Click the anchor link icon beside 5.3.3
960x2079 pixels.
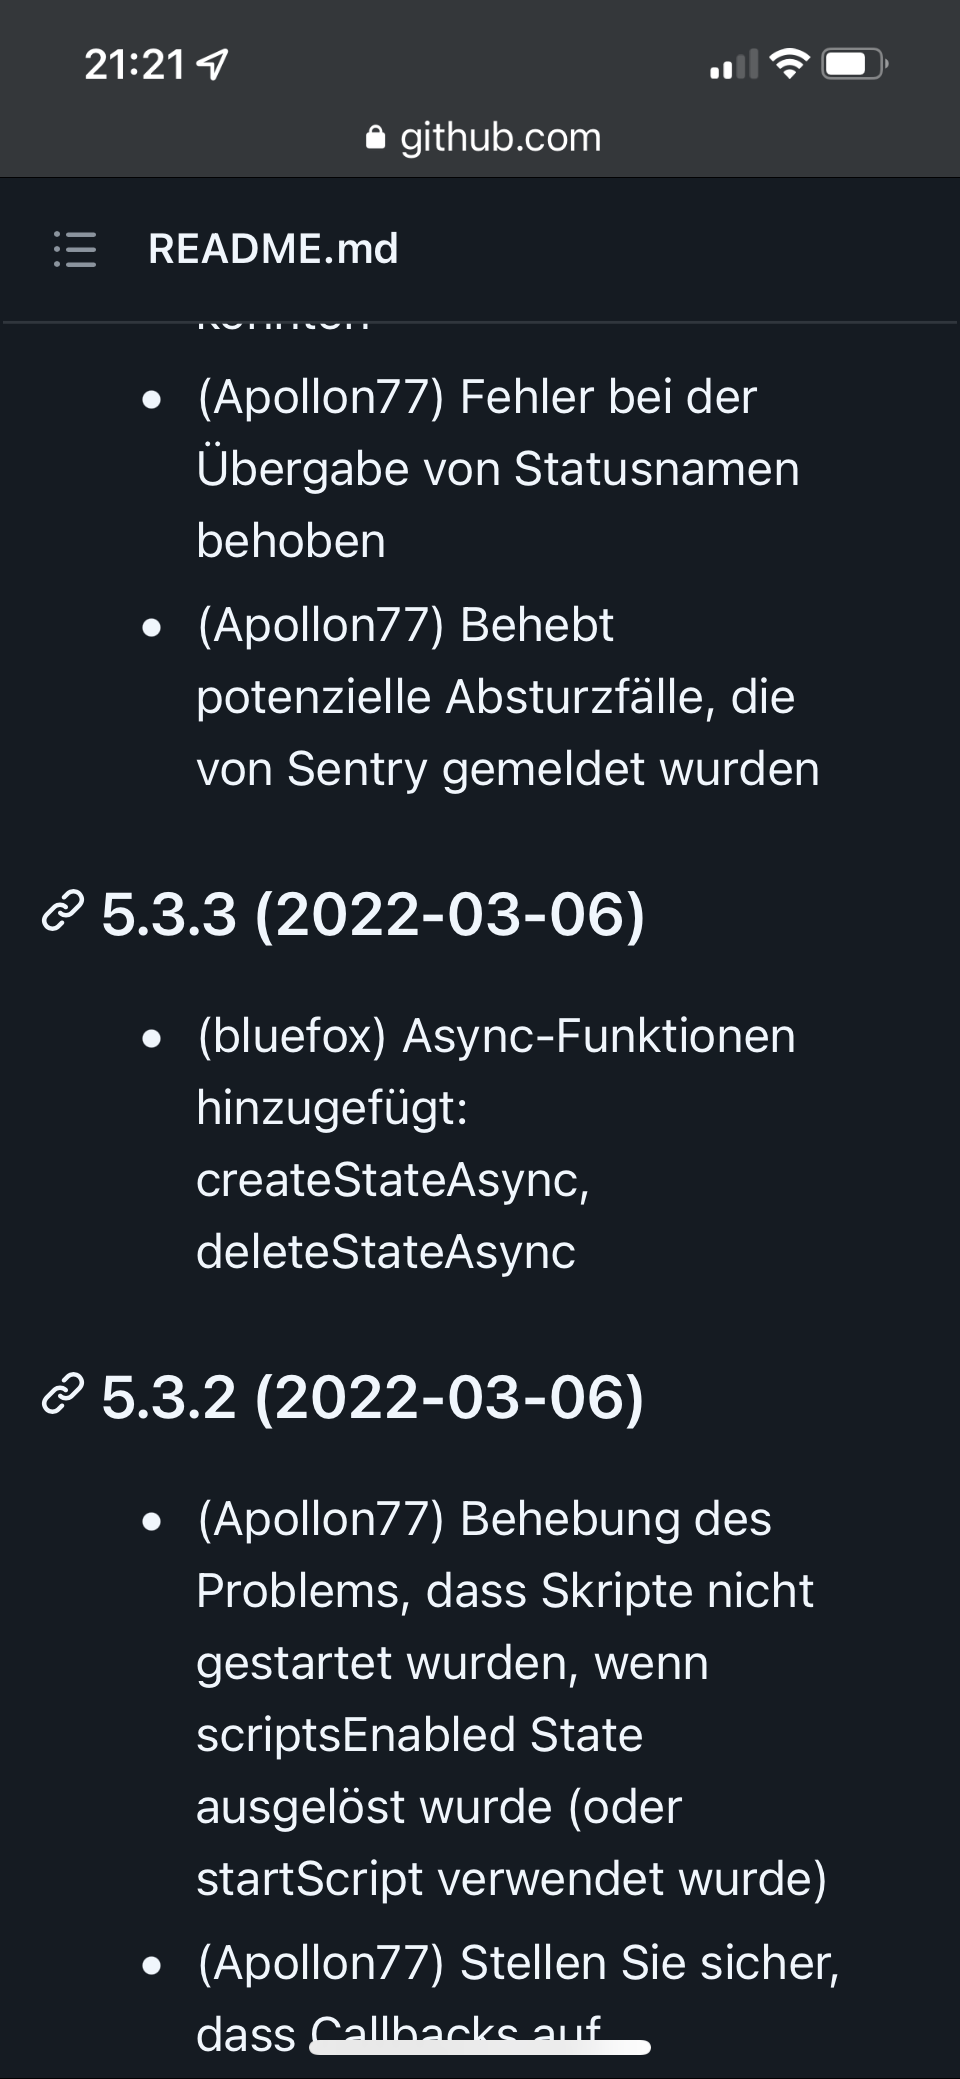coord(62,914)
